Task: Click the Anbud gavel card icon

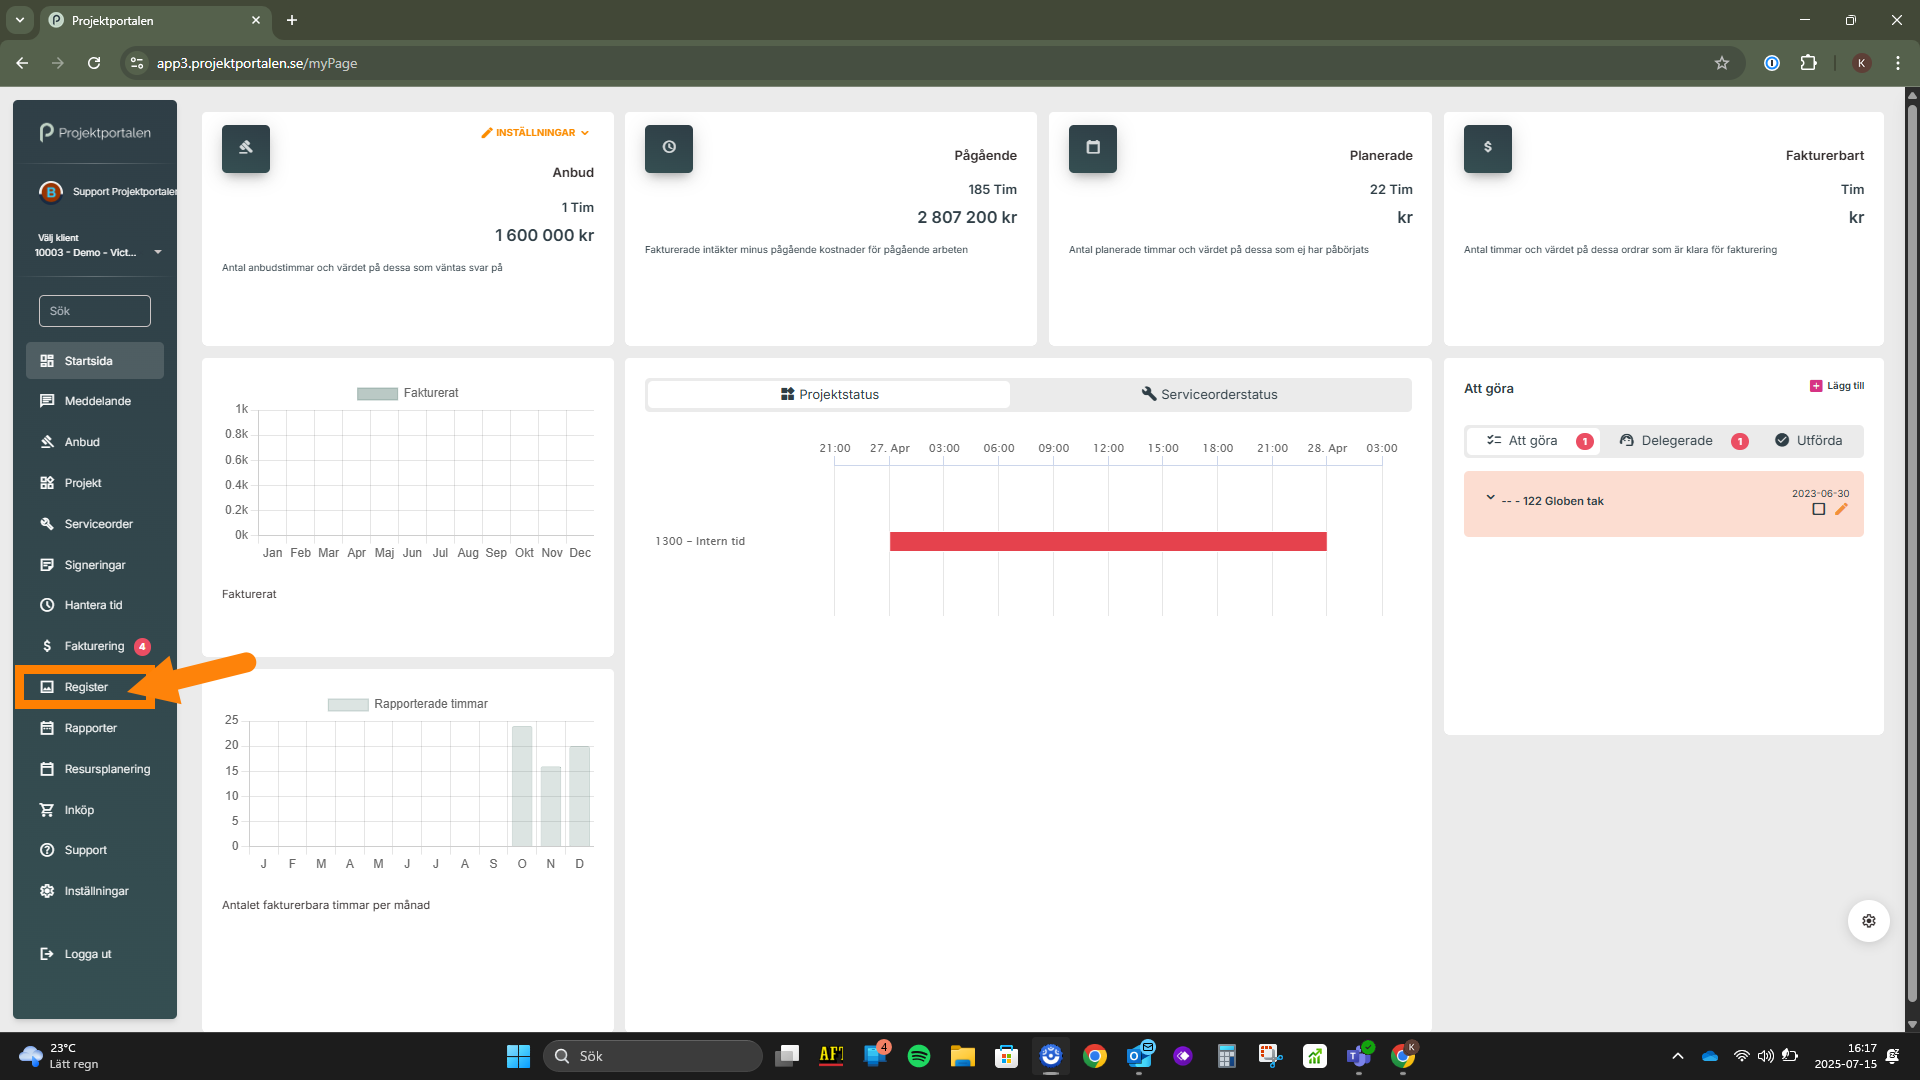Action: 246,148
